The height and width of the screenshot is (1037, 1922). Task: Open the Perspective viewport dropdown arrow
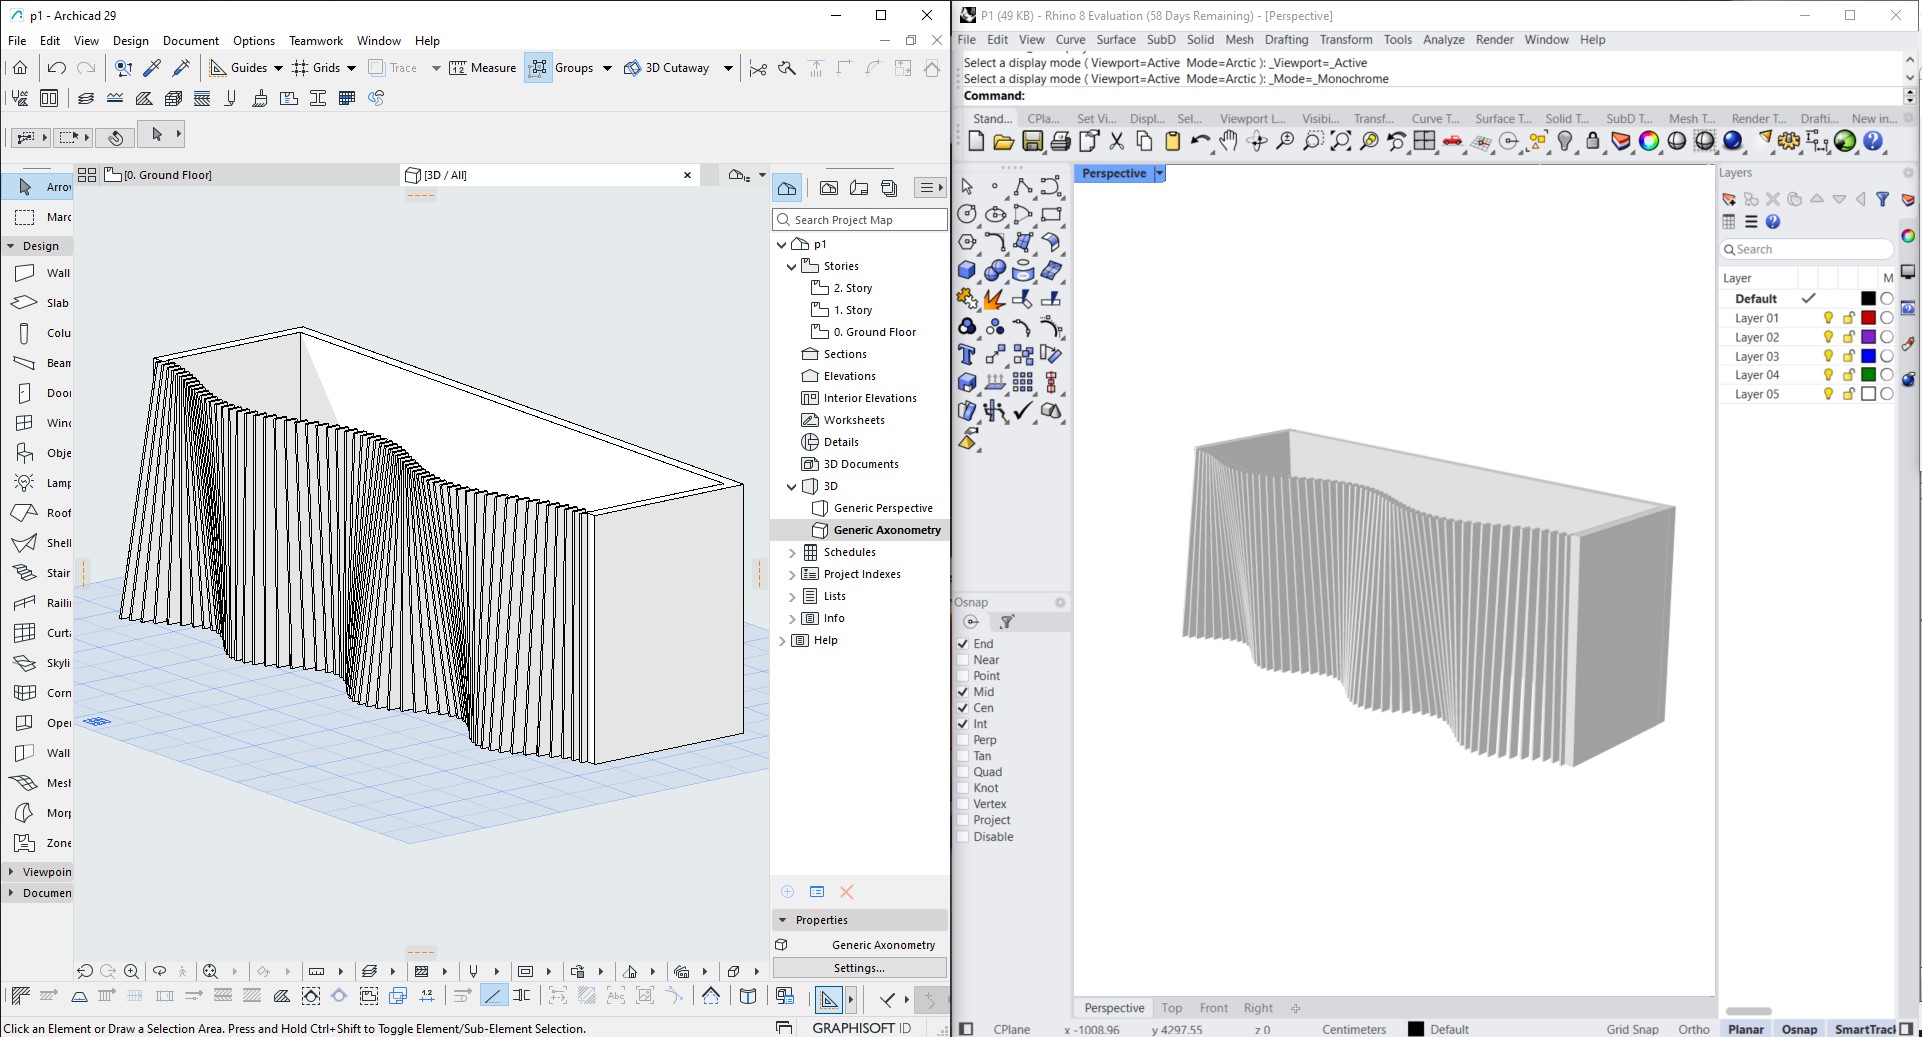click(x=1160, y=174)
